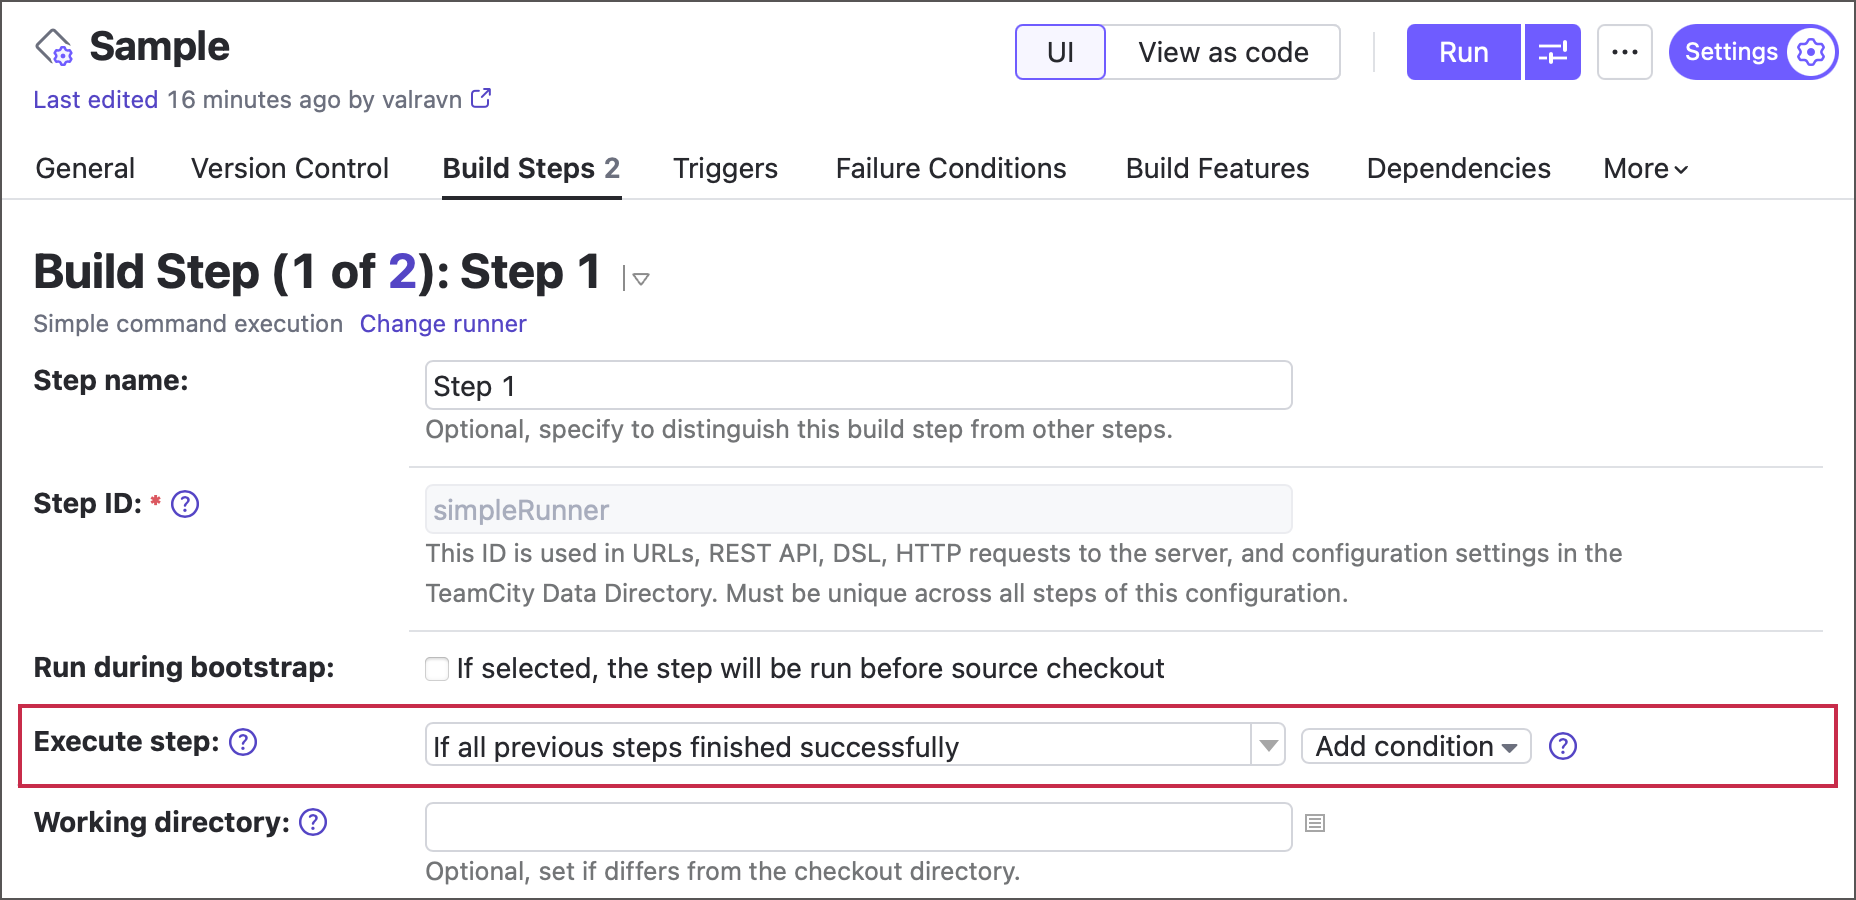Expand the Add condition dropdown
This screenshot has height=900, width=1856.
tap(1414, 746)
